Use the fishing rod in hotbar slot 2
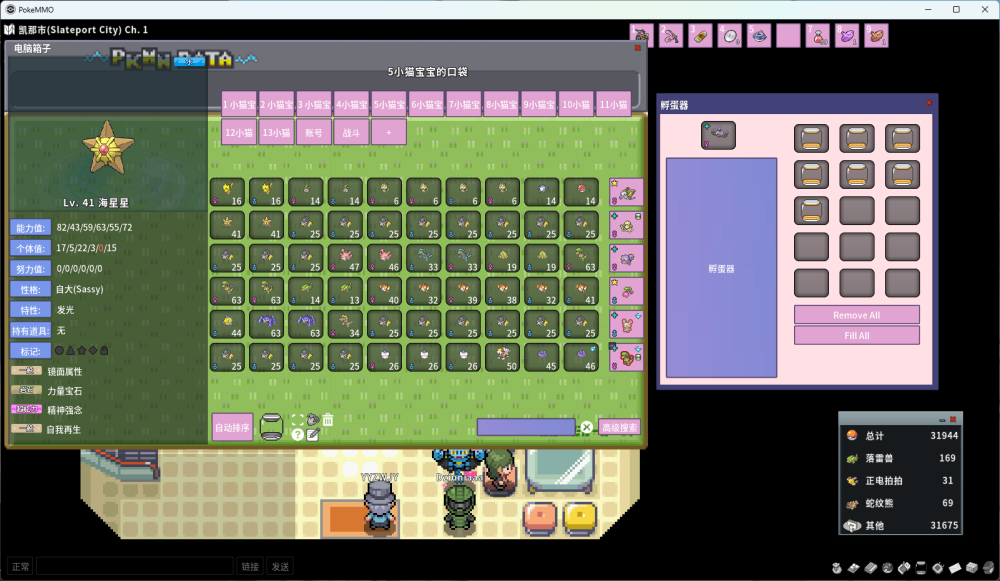 click(671, 36)
